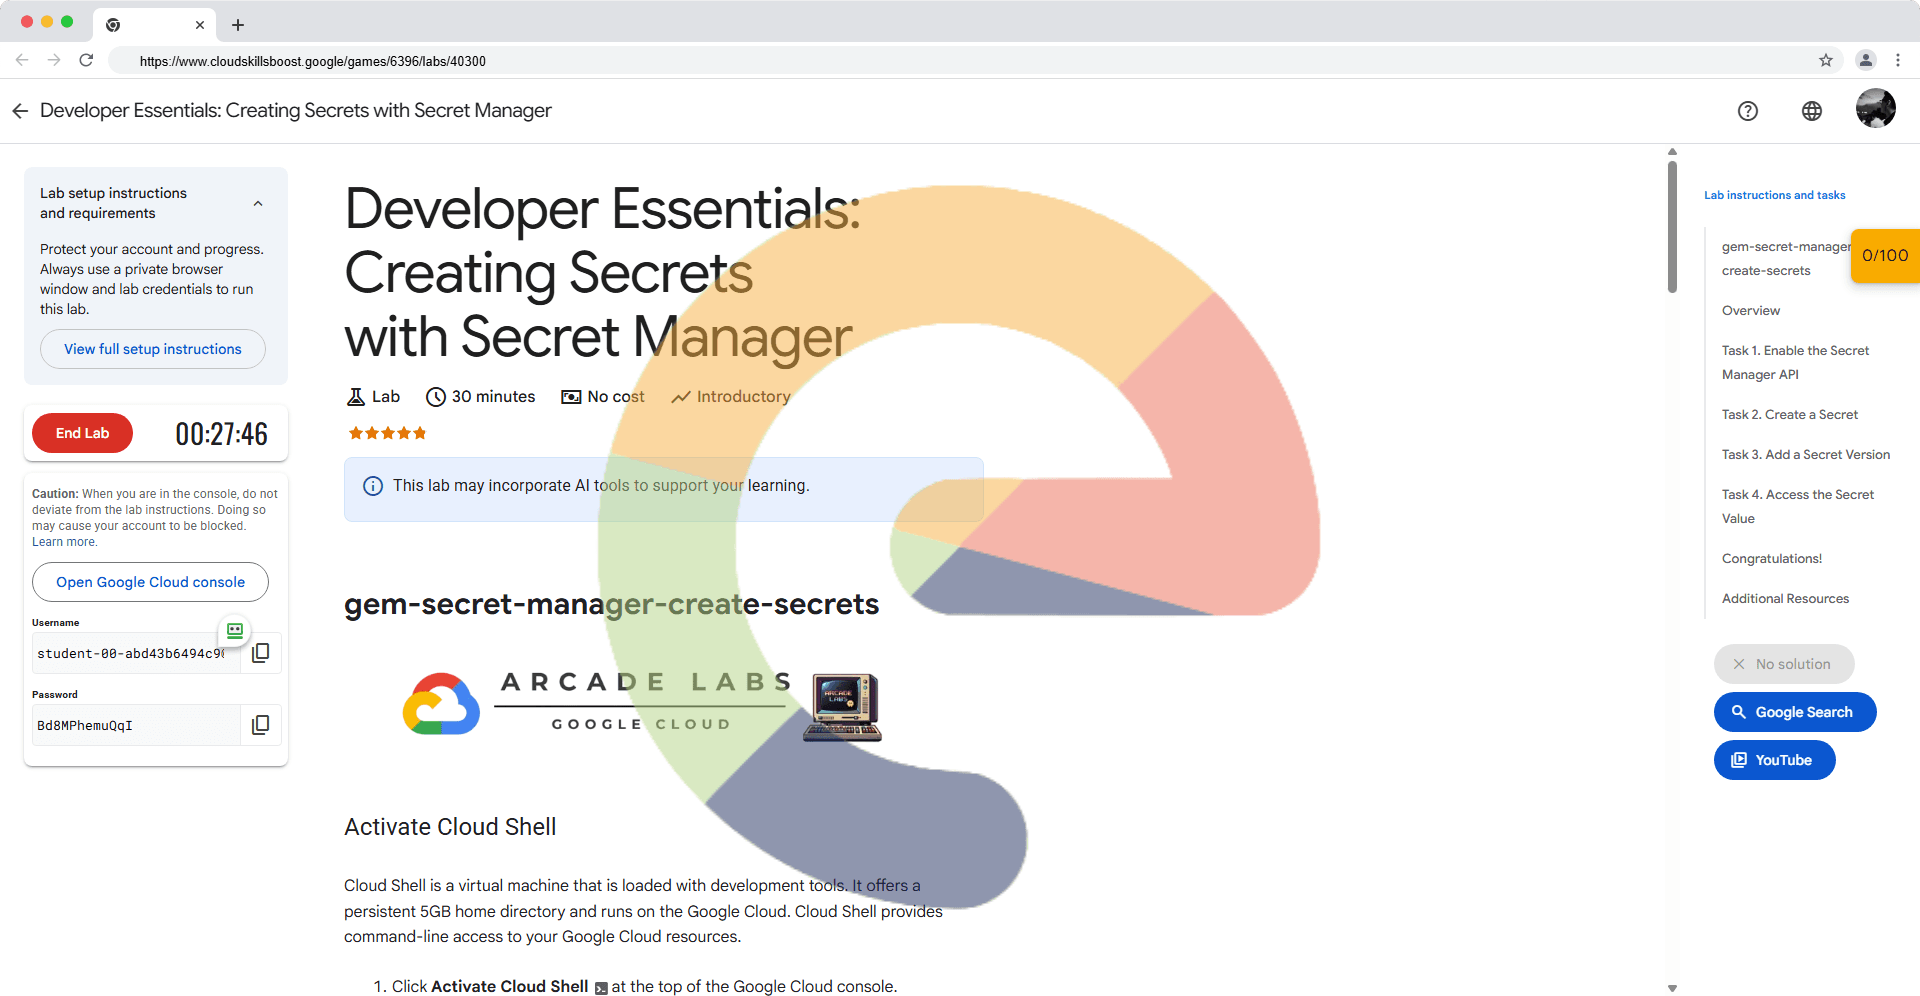The height and width of the screenshot is (996, 1920).
Task: Click the page scrollbar thumb
Action: (x=1672, y=227)
